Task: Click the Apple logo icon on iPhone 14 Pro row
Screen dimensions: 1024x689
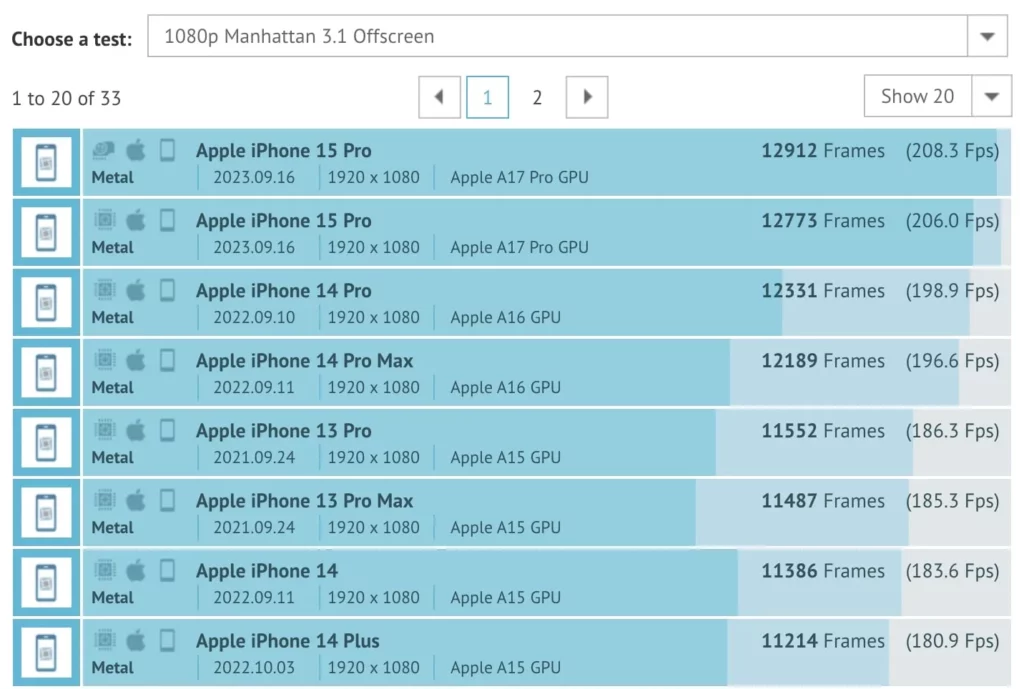Action: [x=135, y=291]
